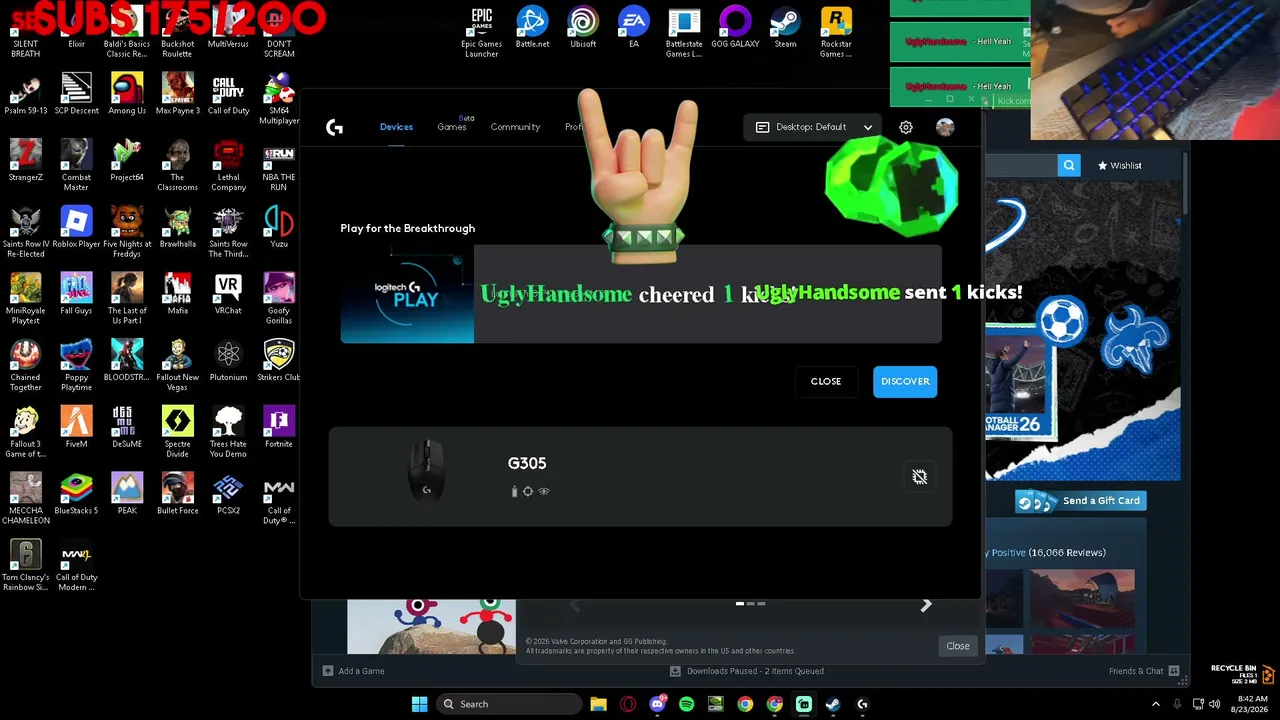Open Spotify from the taskbar
The image size is (1280, 720).
[686, 704]
